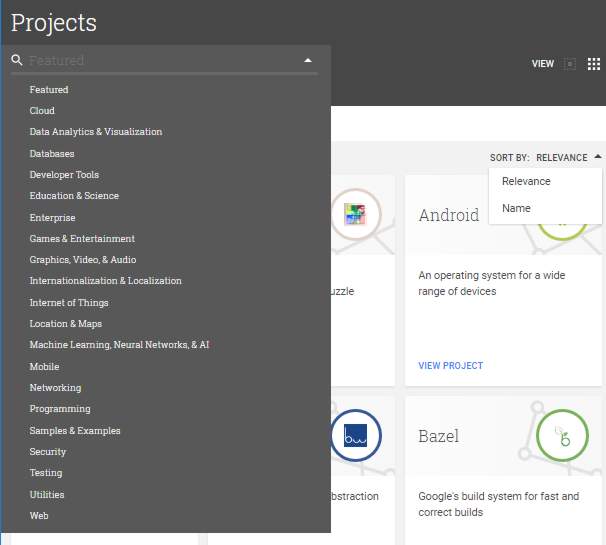Collapse the Sort By Relevance dropdown
The width and height of the screenshot is (606, 545).
point(597,157)
